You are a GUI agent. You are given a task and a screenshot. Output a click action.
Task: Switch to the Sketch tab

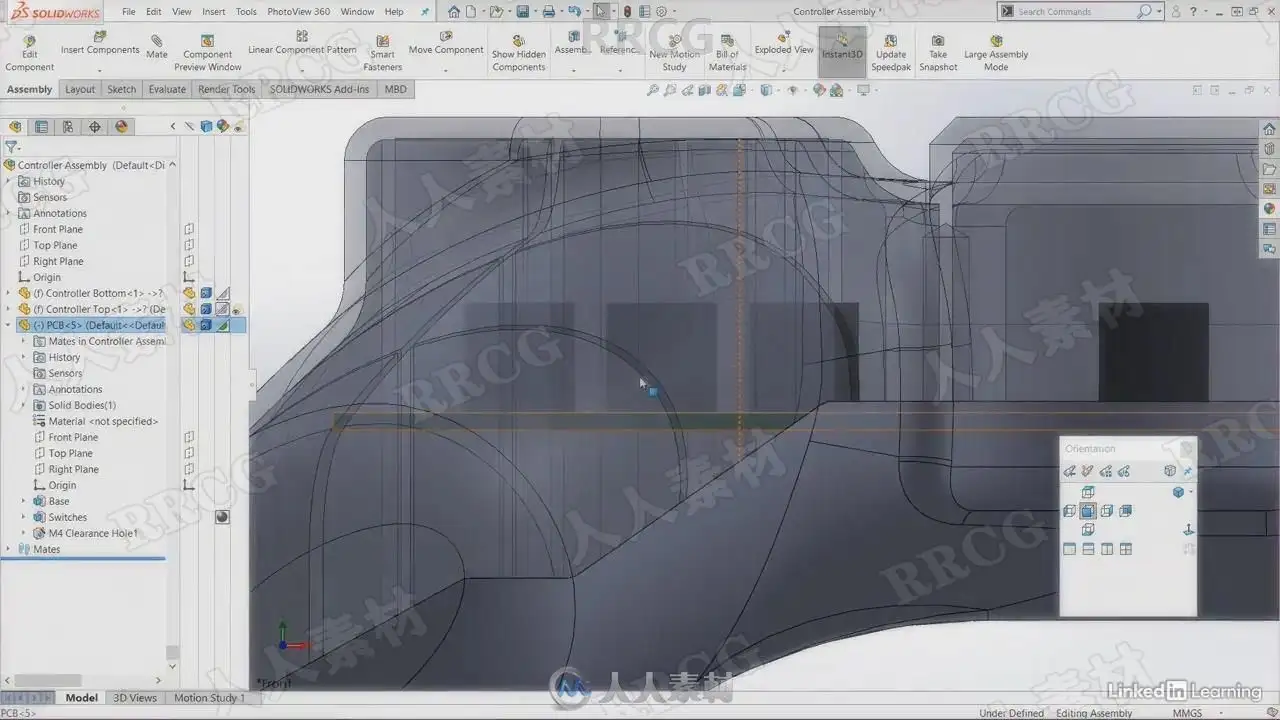tap(121, 89)
